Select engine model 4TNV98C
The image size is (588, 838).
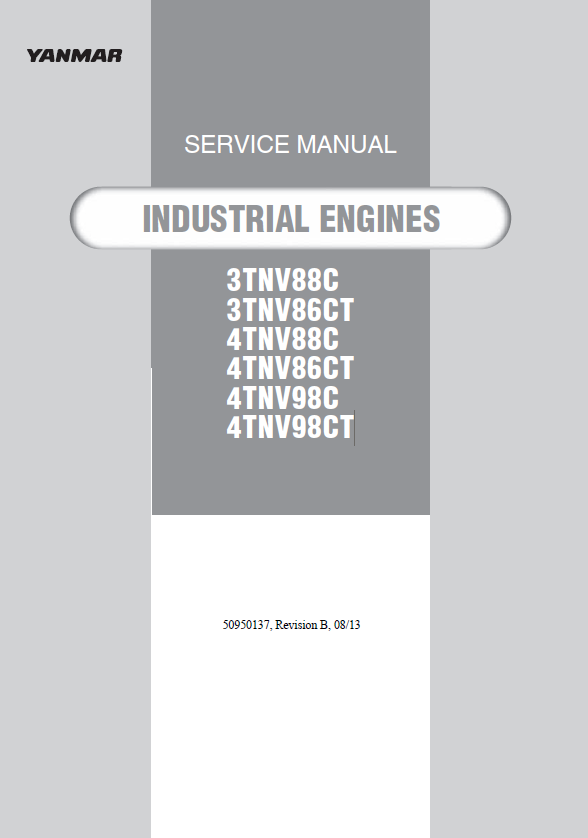pyautogui.click(x=283, y=398)
